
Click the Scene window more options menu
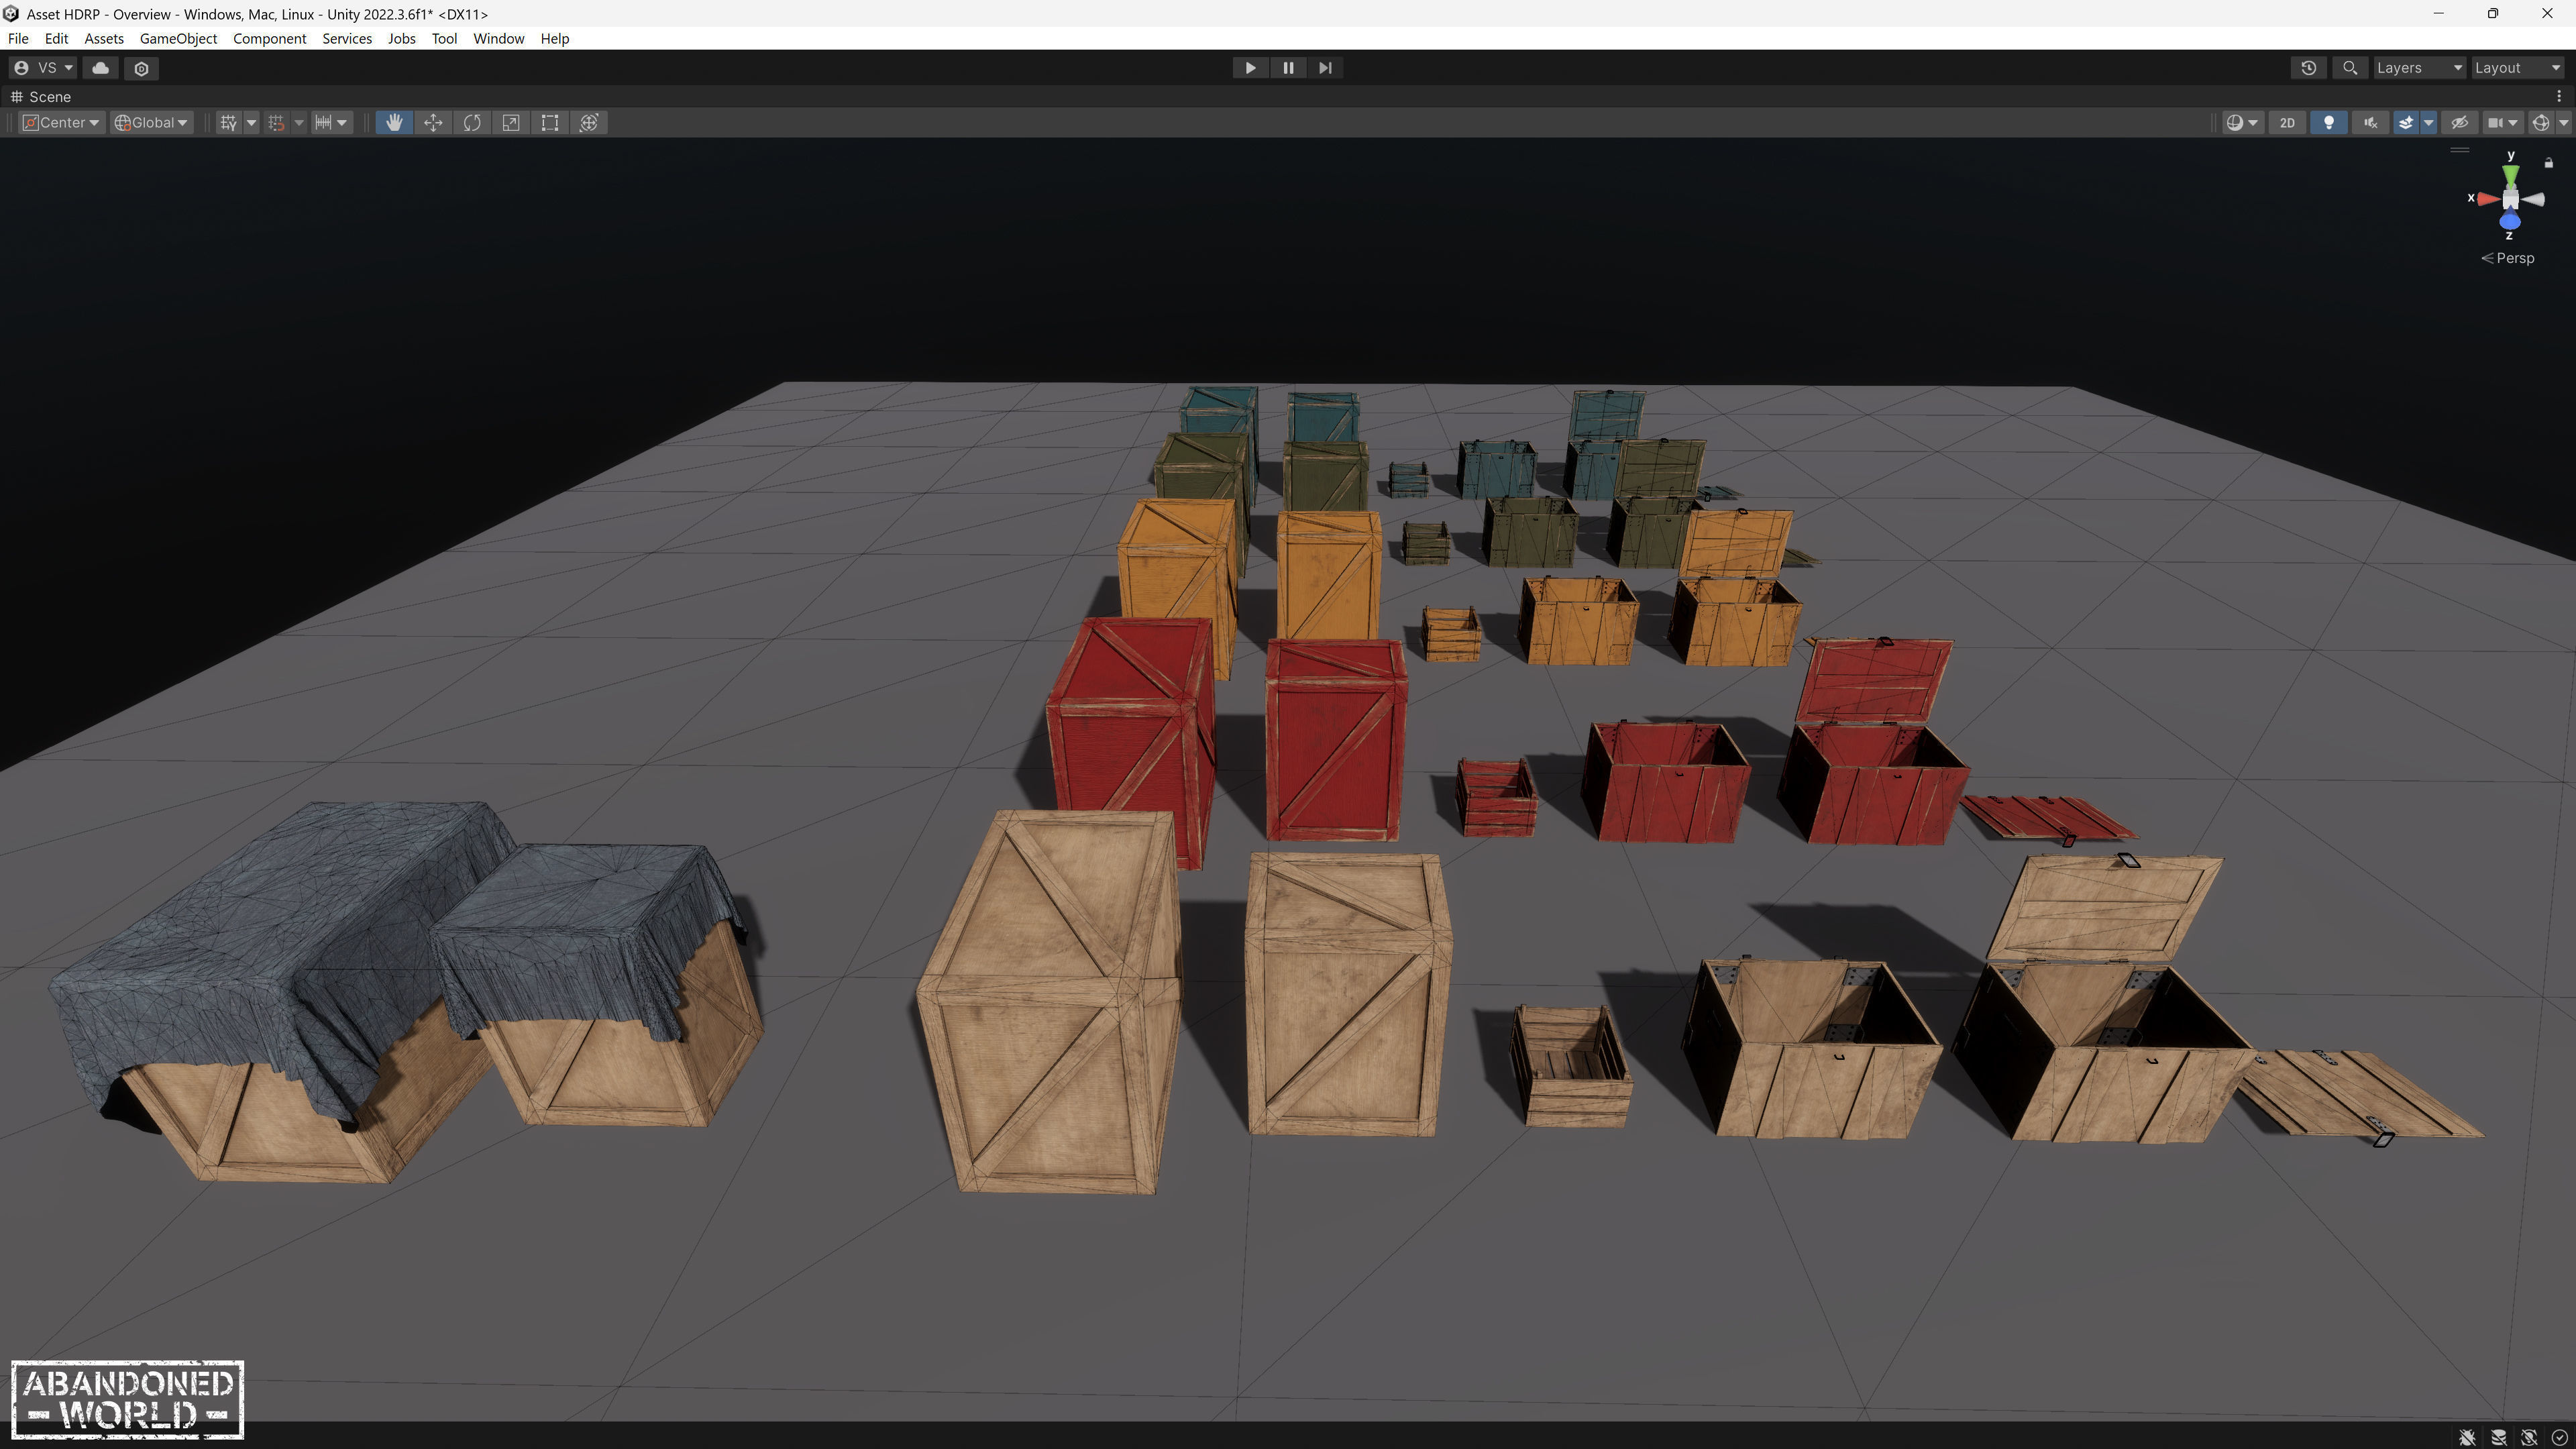click(2559, 96)
